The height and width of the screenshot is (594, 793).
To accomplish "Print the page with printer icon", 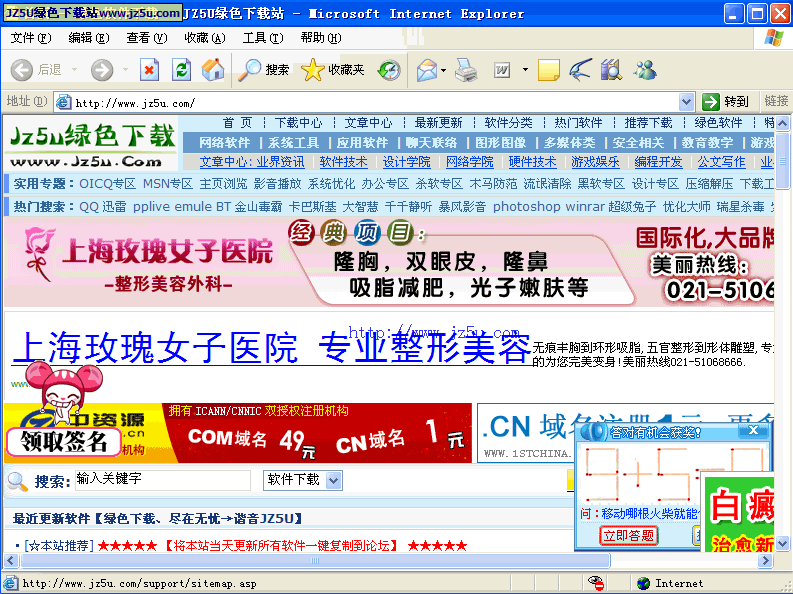I will click(x=466, y=70).
